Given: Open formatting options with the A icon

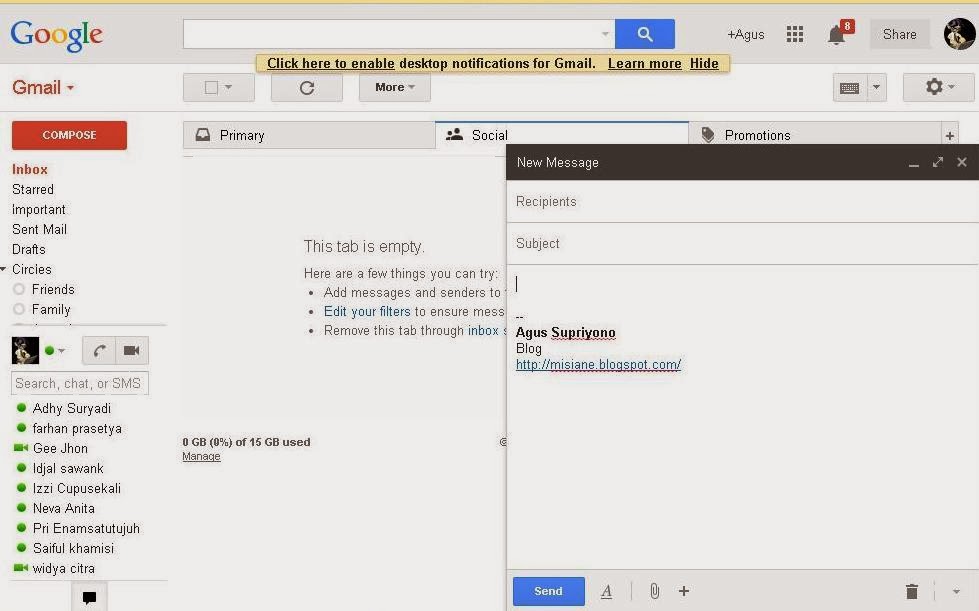Looking at the screenshot, I should coord(606,591).
